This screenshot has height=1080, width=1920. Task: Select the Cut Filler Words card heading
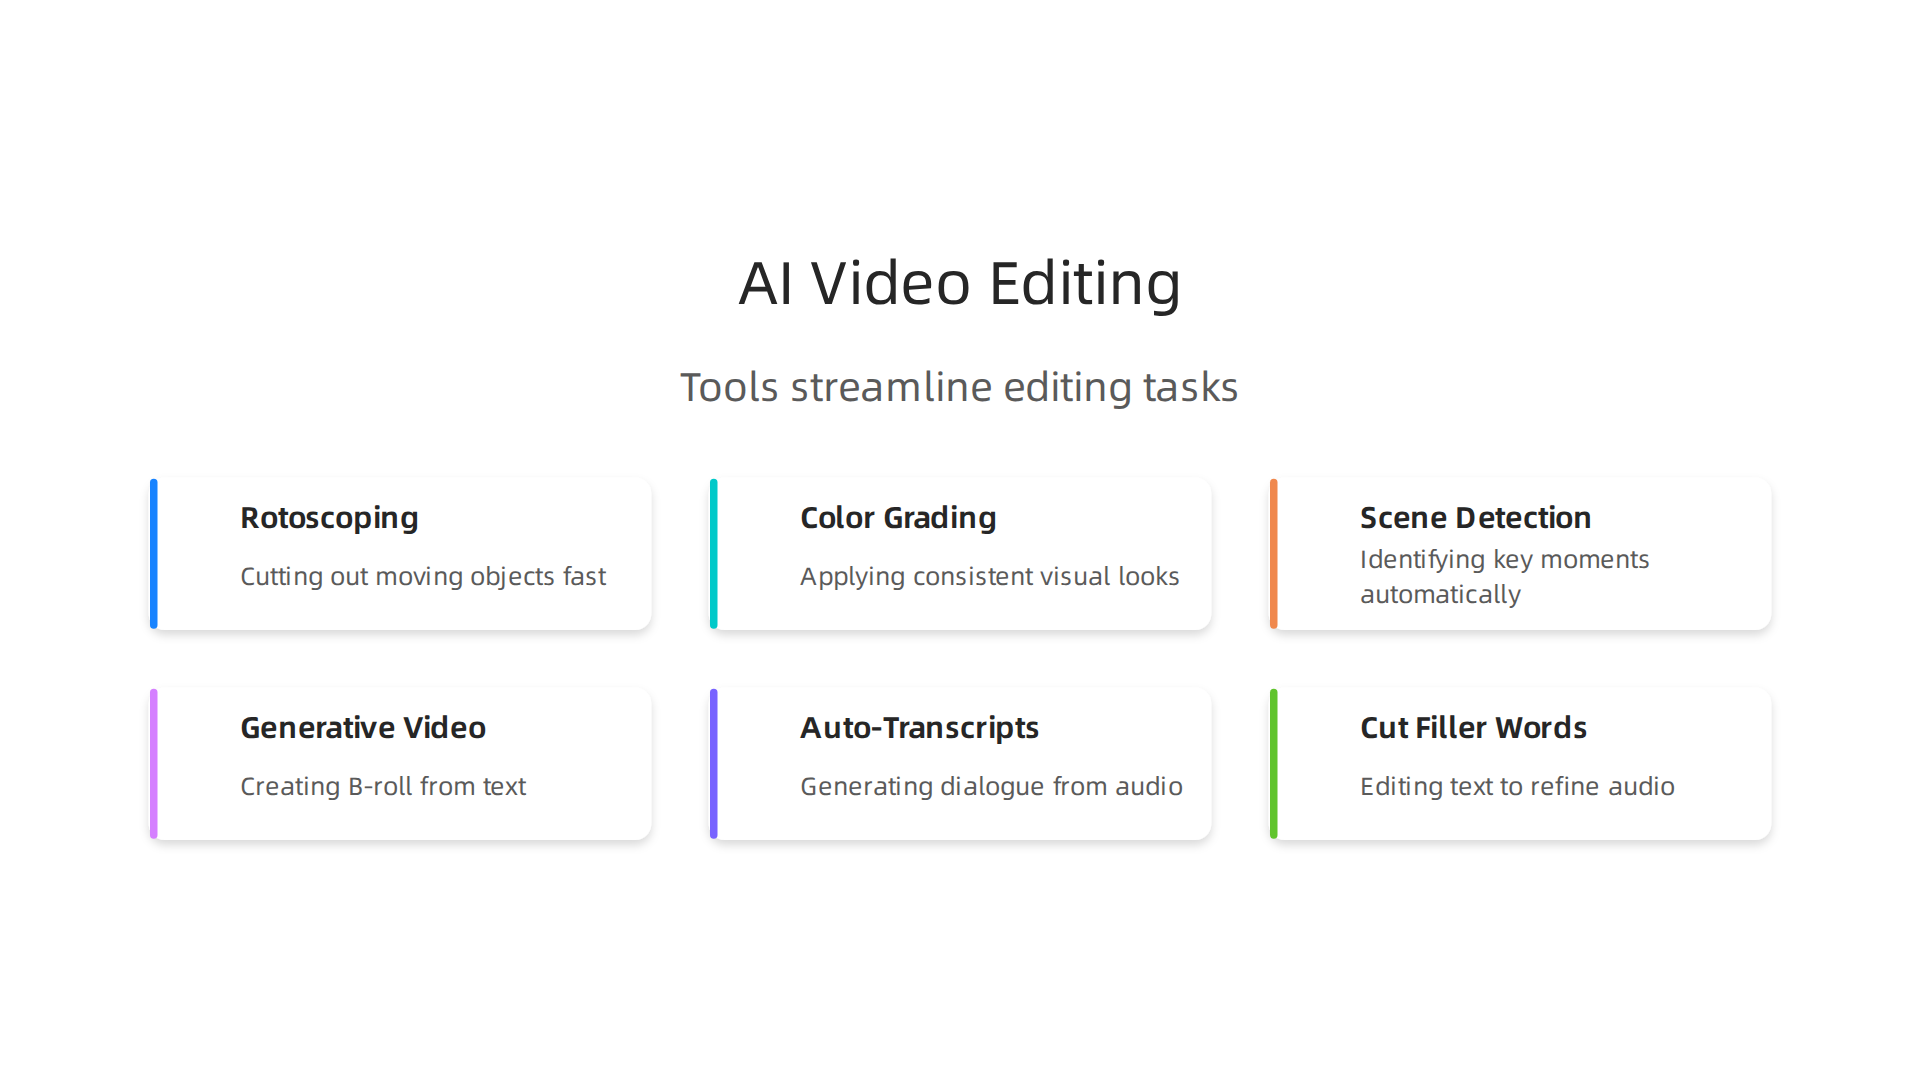click(1473, 728)
